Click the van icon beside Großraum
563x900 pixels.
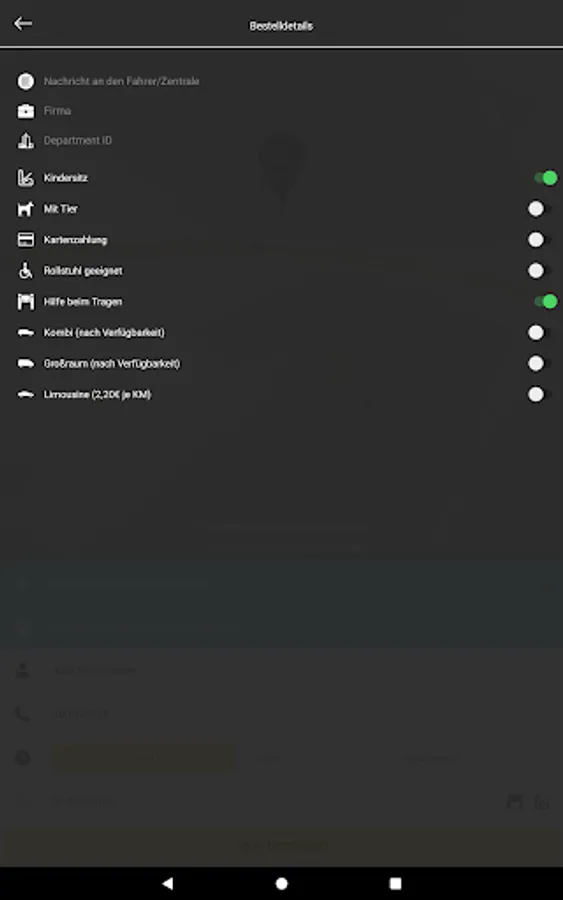(x=25, y=363)
